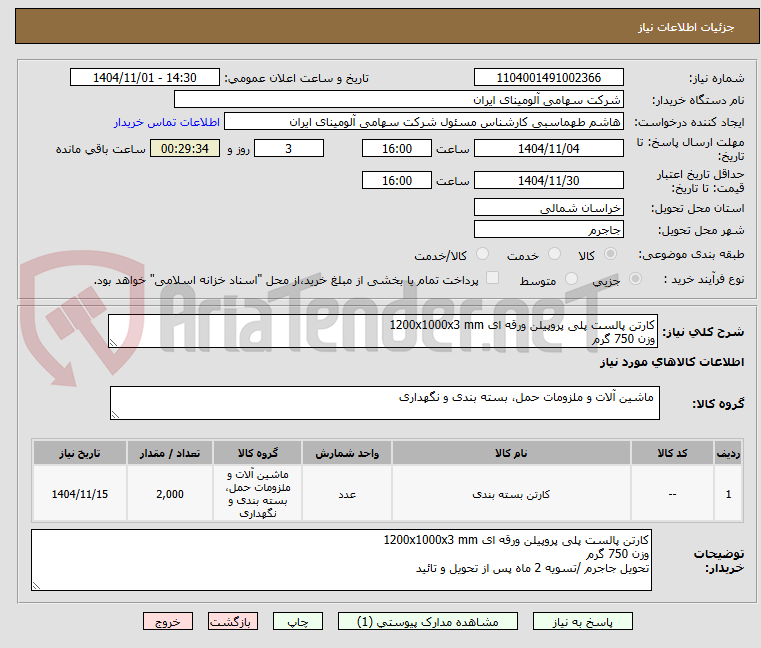Click the ردیف column header
This screenshot has width=761, height=648.
coord(728,453)
